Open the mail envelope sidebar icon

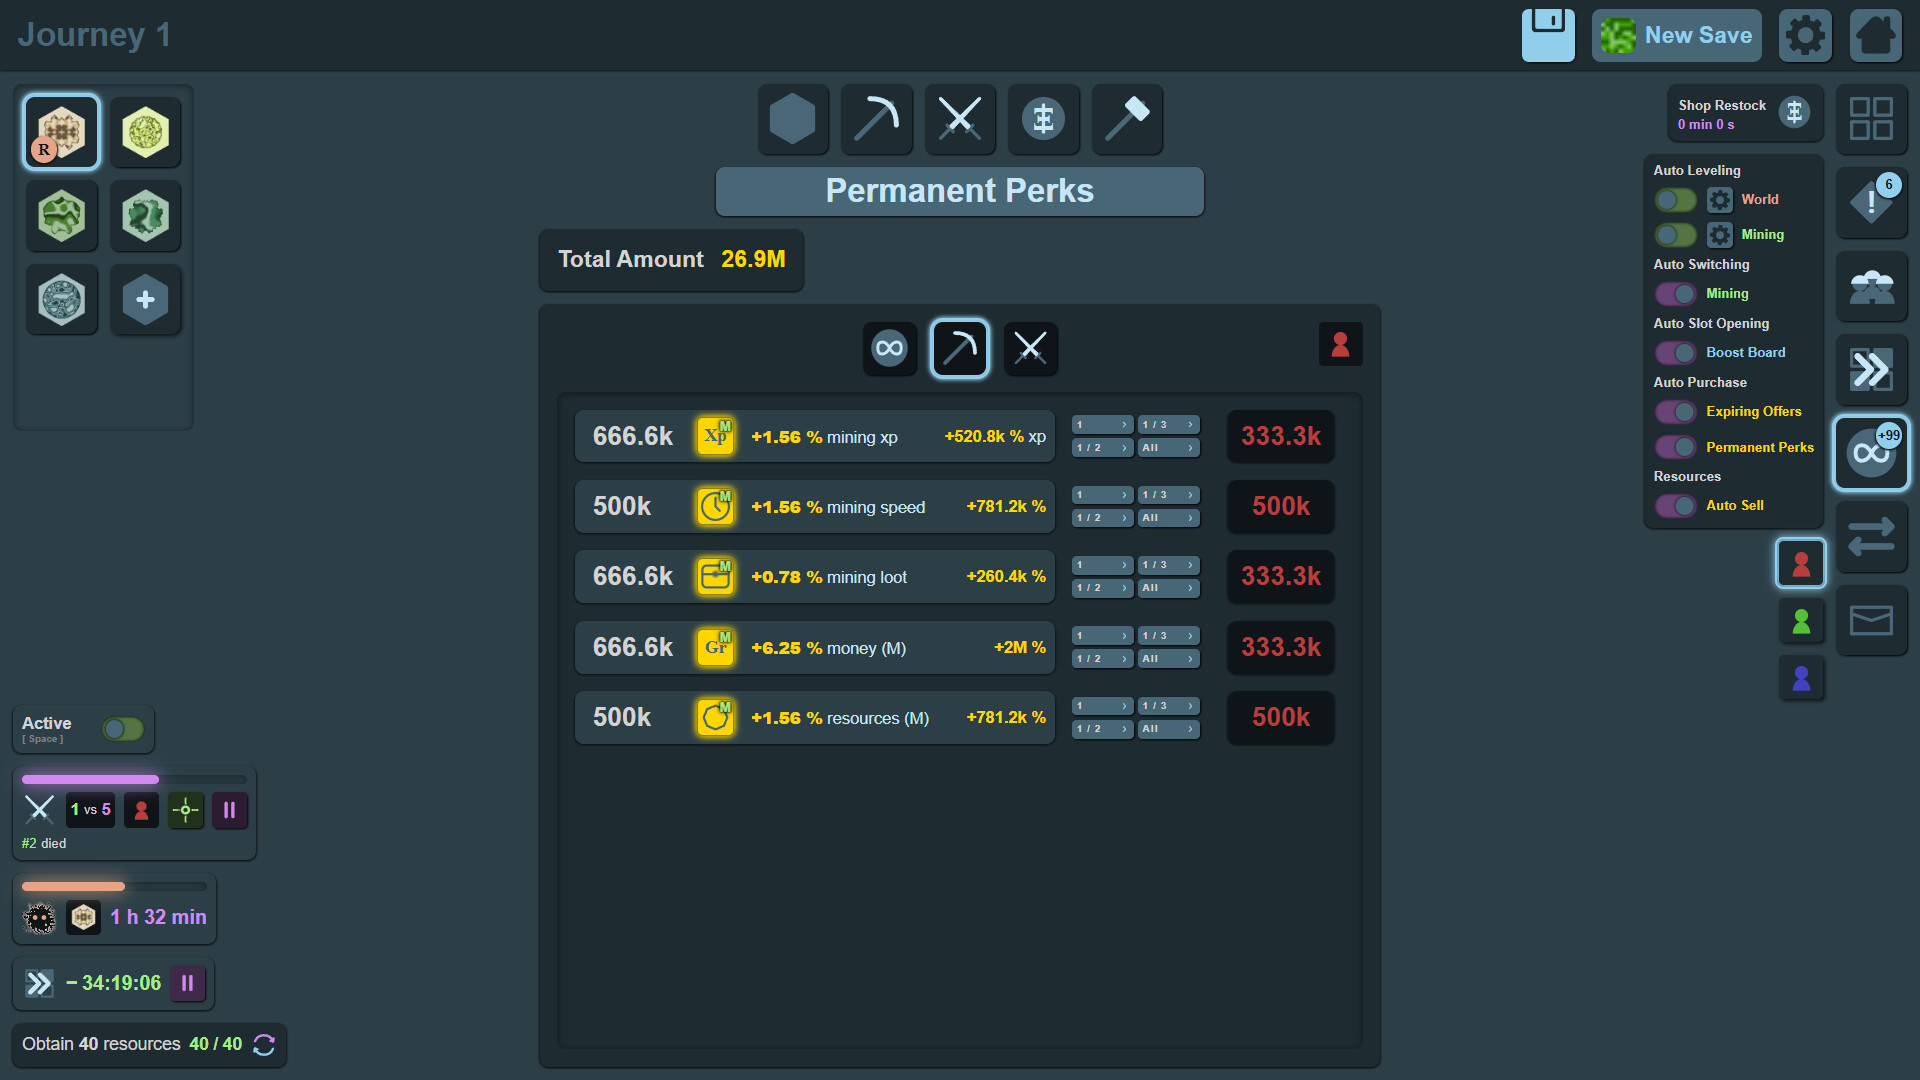[1871, 621]
